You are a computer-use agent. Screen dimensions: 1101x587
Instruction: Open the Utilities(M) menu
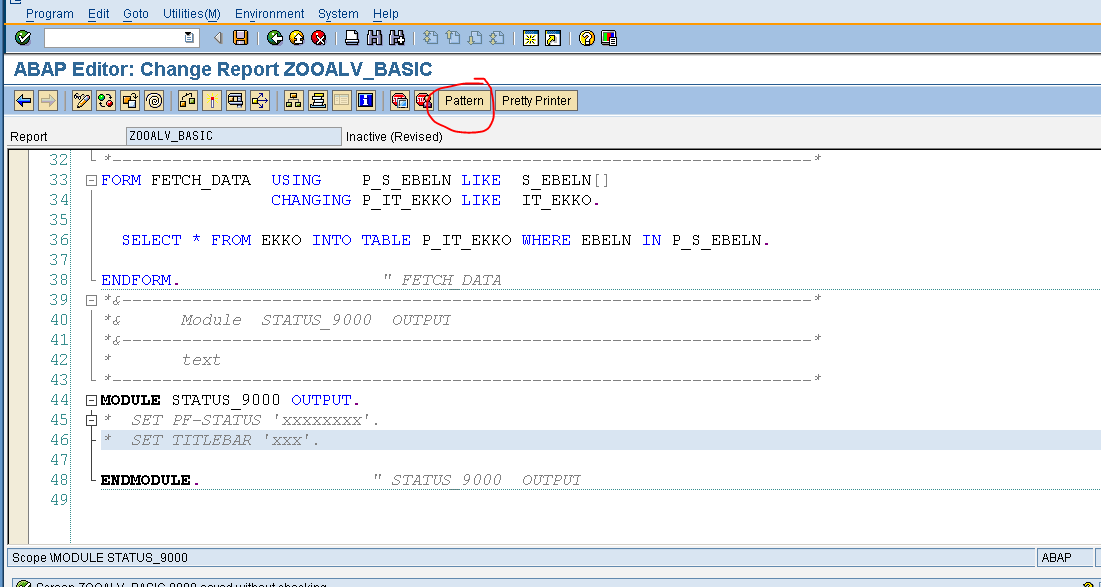[x=190, y=13]
